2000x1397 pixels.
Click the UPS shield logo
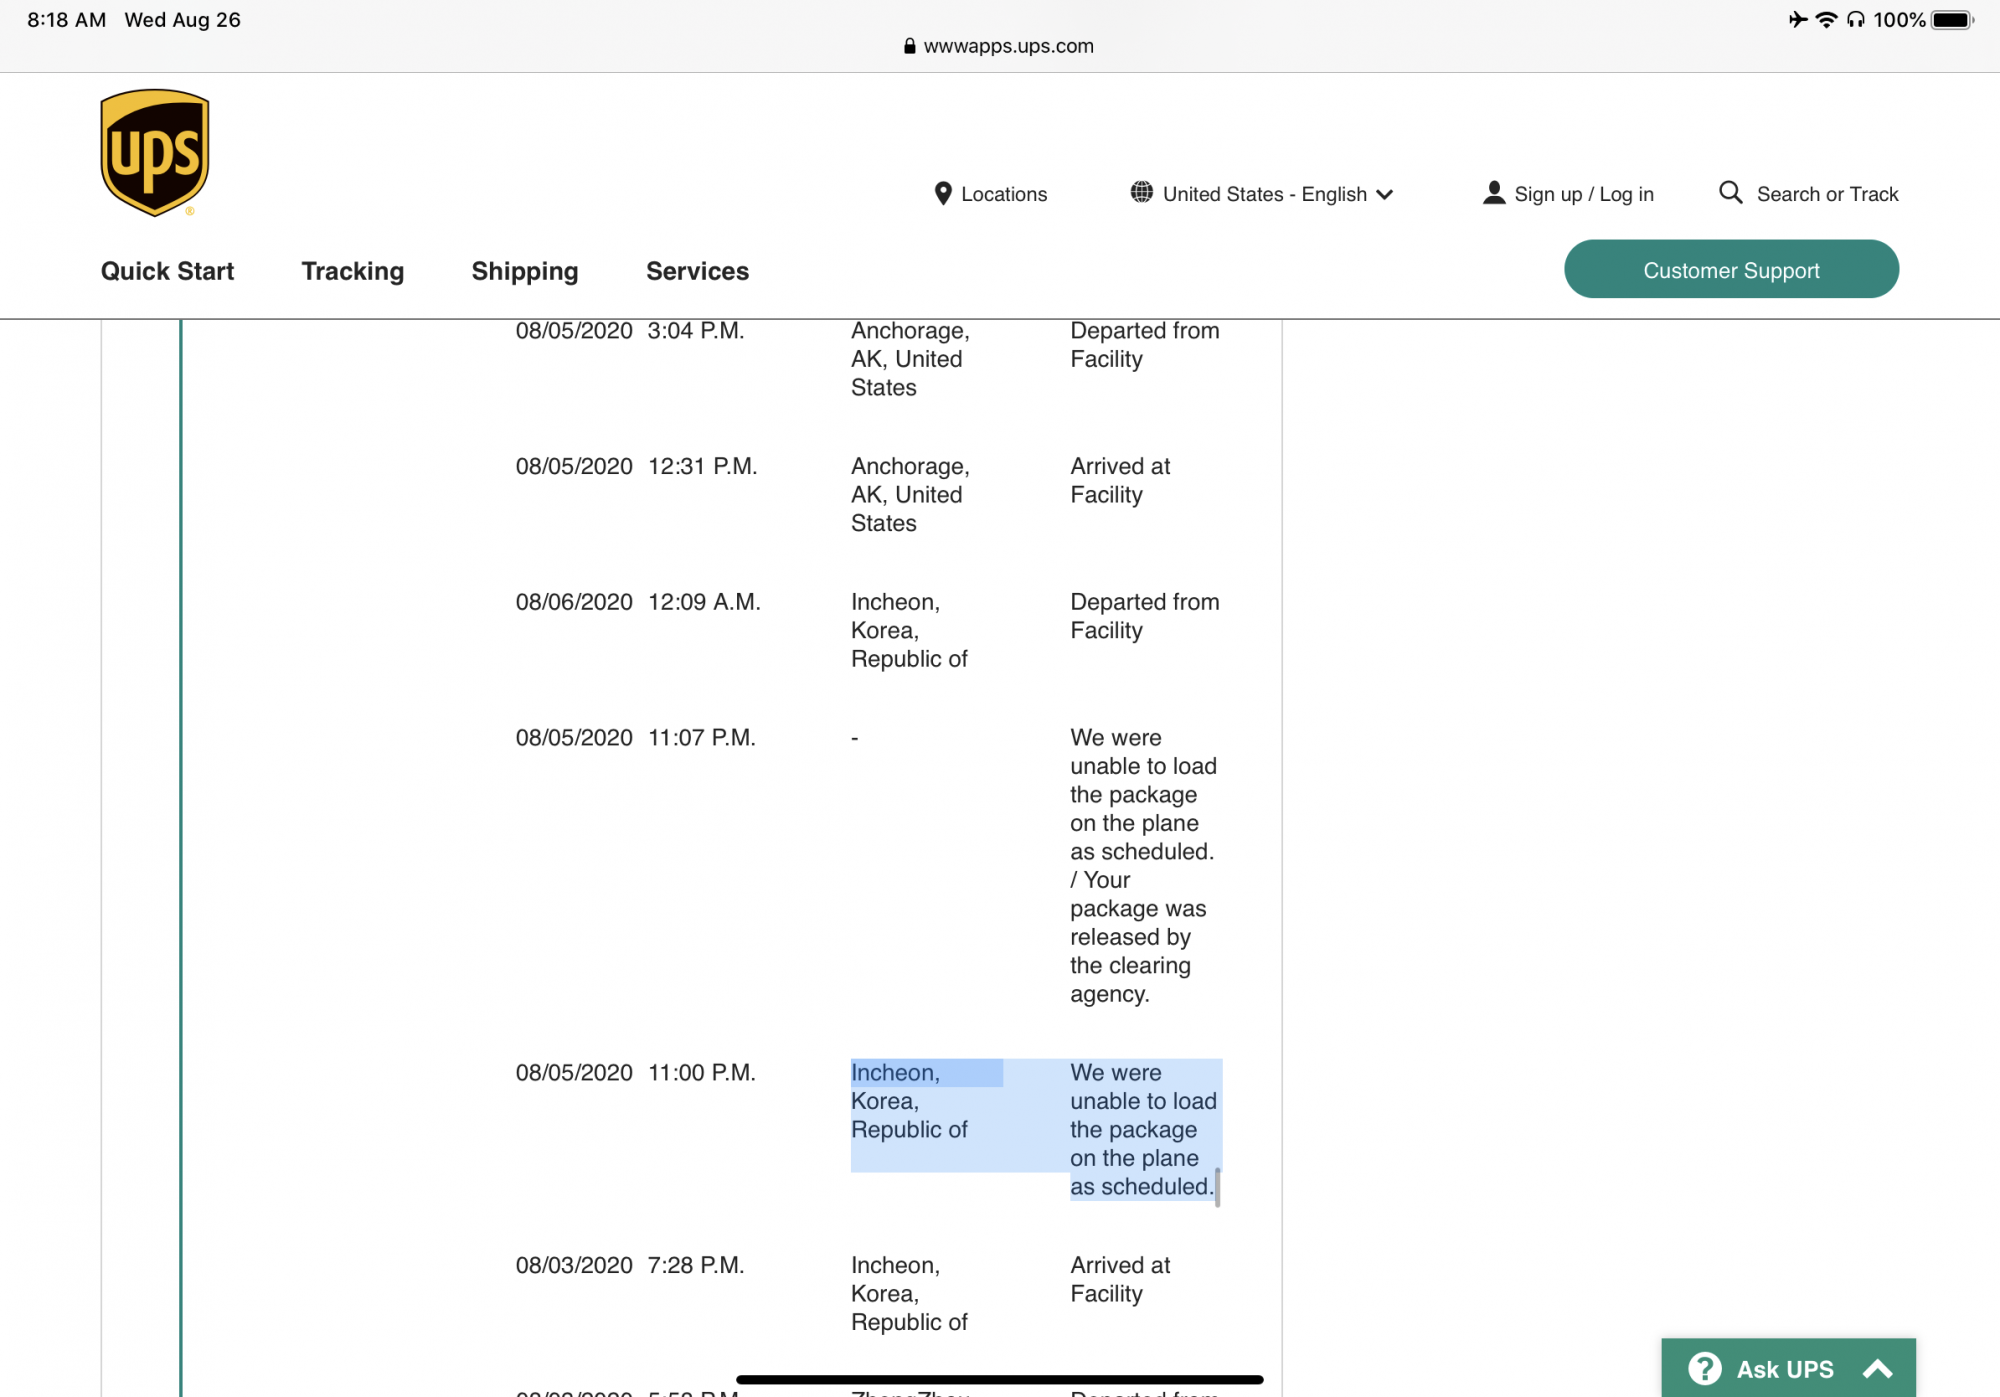pos(155,153)
